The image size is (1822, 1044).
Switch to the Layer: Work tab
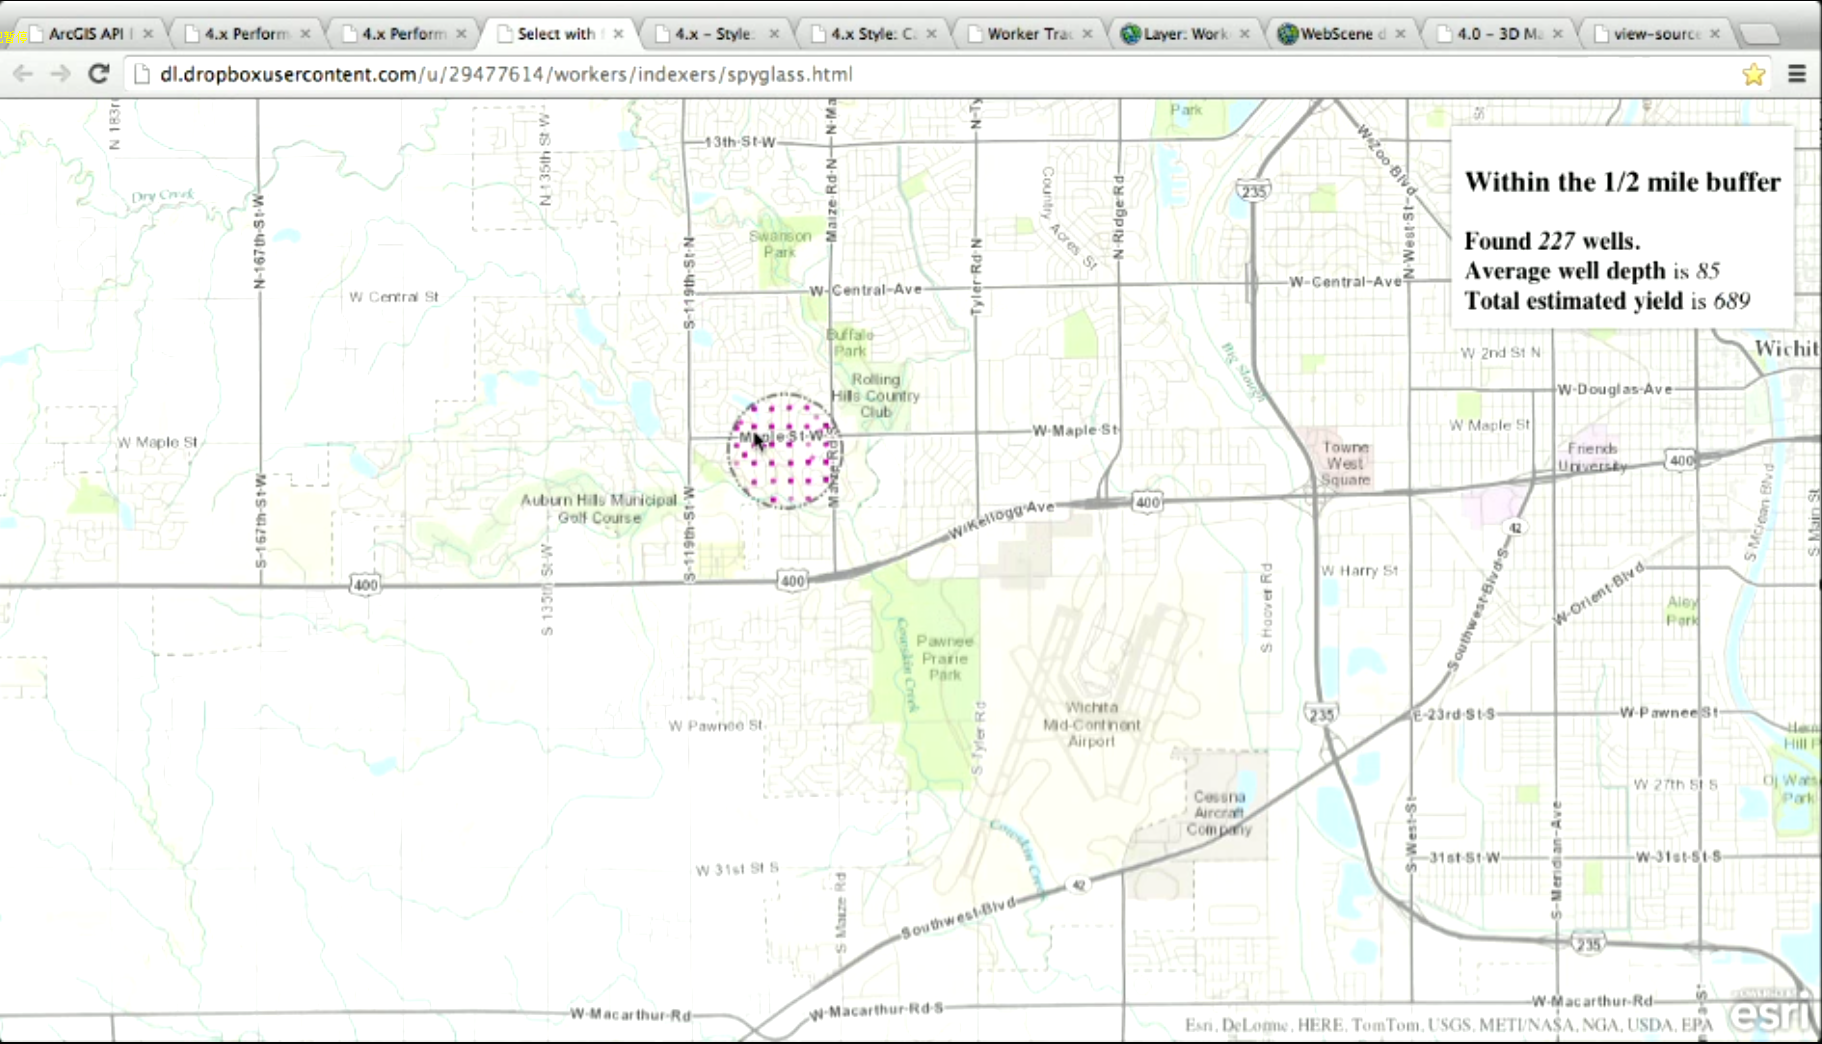click(x=1186, y=33)
